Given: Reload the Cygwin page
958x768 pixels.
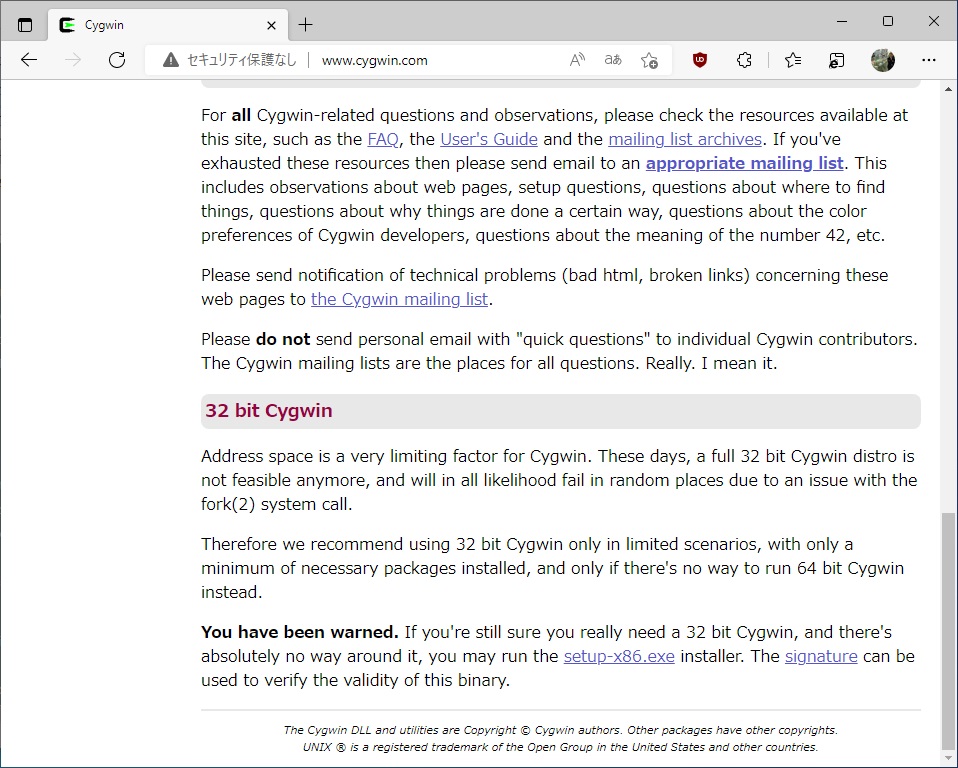Looking at the screenshot, I should pyautogui.click(x=117, y=60).
